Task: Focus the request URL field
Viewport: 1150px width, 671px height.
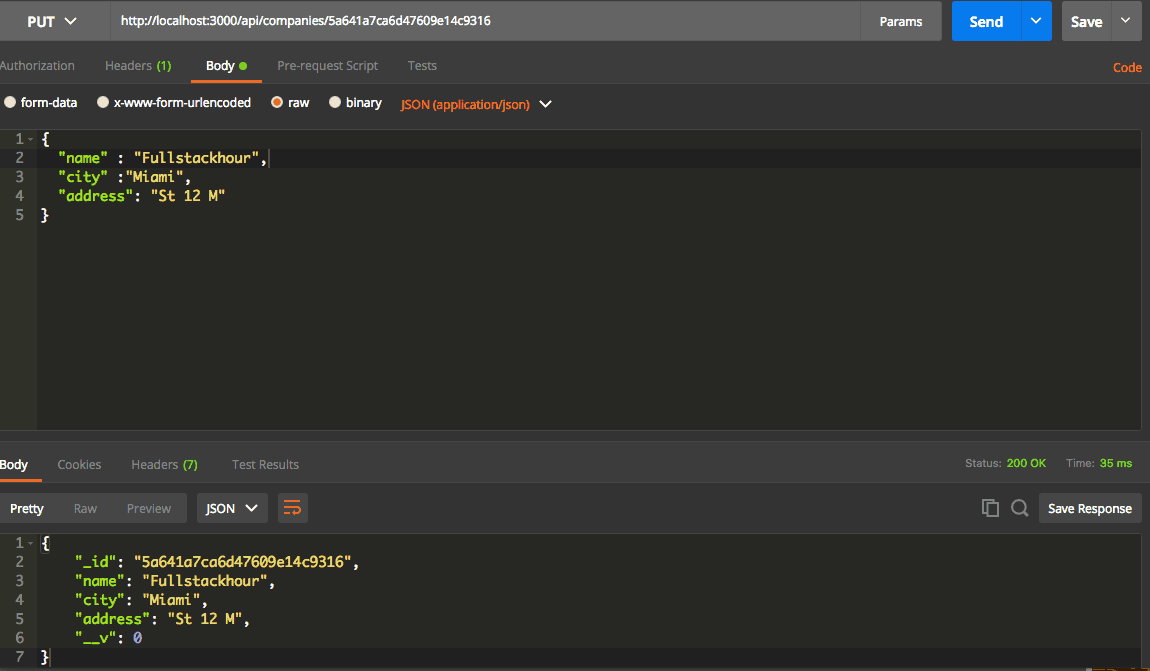Action: pyautogui.click(x=485, y=21)
